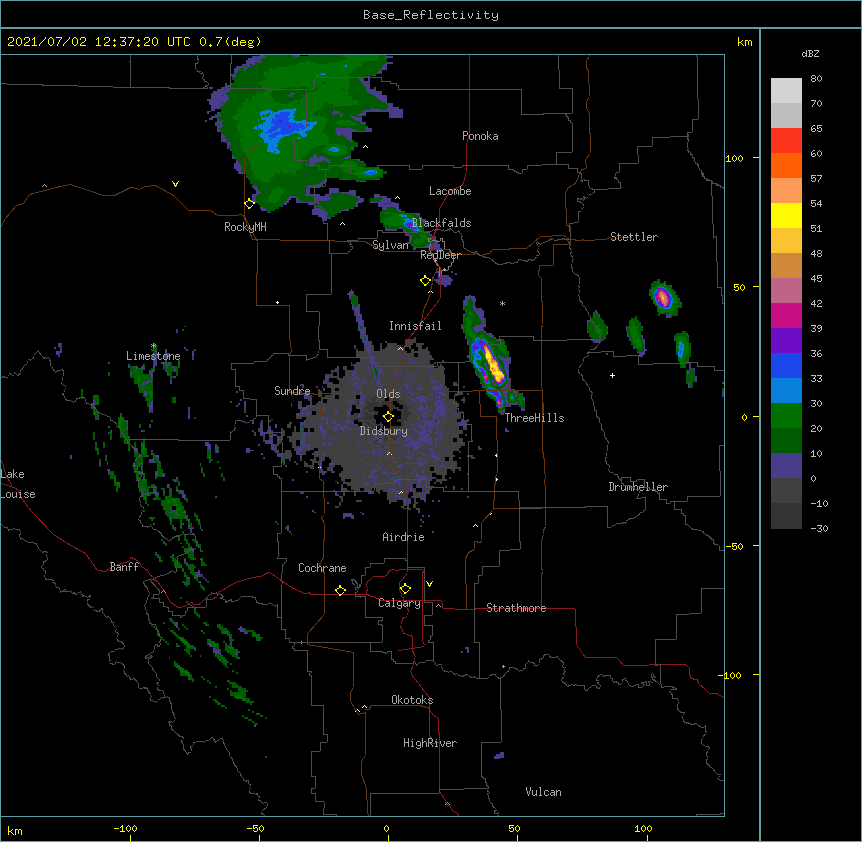Screen dimensions: 862x842
Task: Select the Stettler city label
Action: [634, 237]
